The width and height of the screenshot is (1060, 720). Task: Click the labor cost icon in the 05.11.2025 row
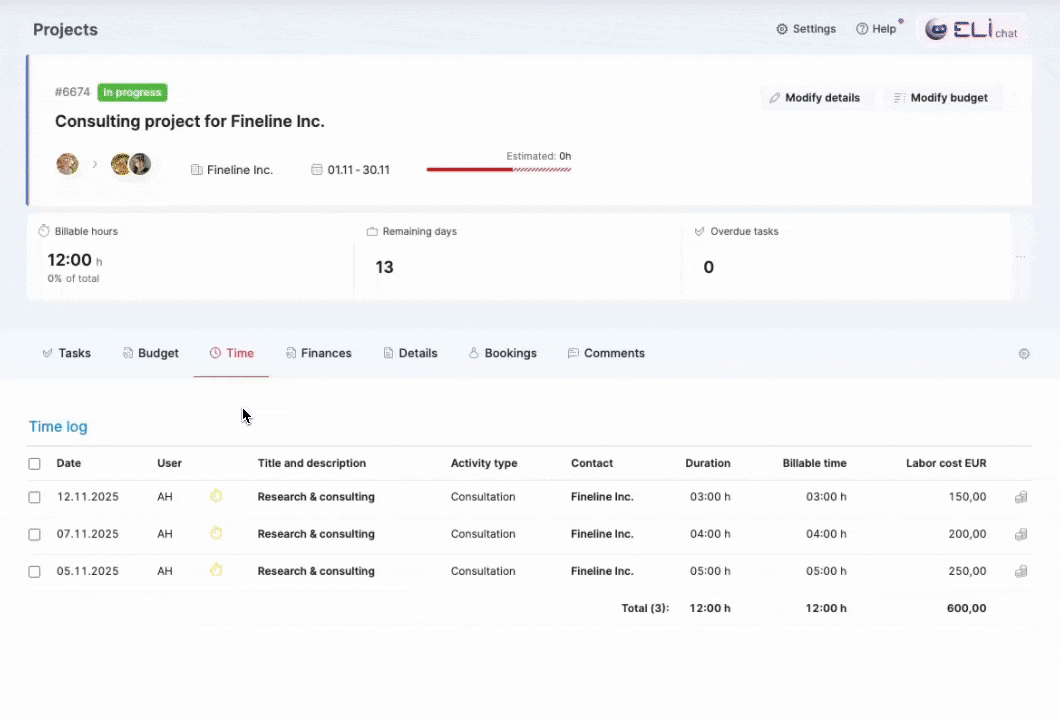coord(1021,571)
